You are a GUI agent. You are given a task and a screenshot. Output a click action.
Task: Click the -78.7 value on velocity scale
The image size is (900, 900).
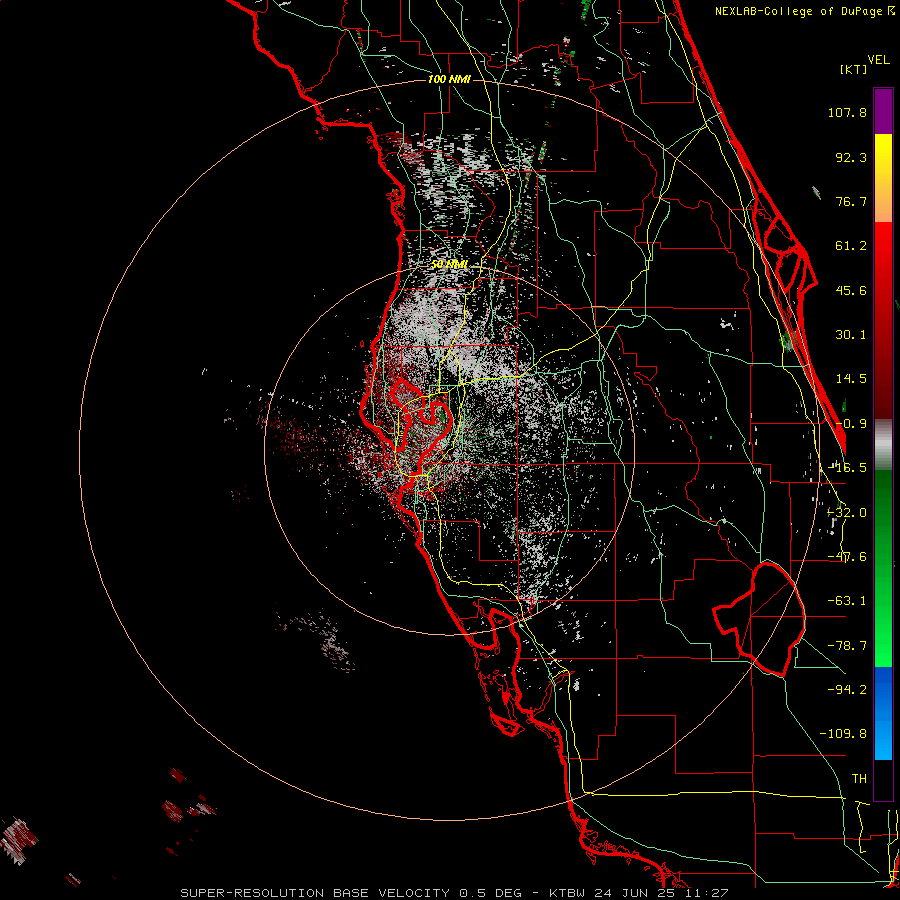[847, 646]
